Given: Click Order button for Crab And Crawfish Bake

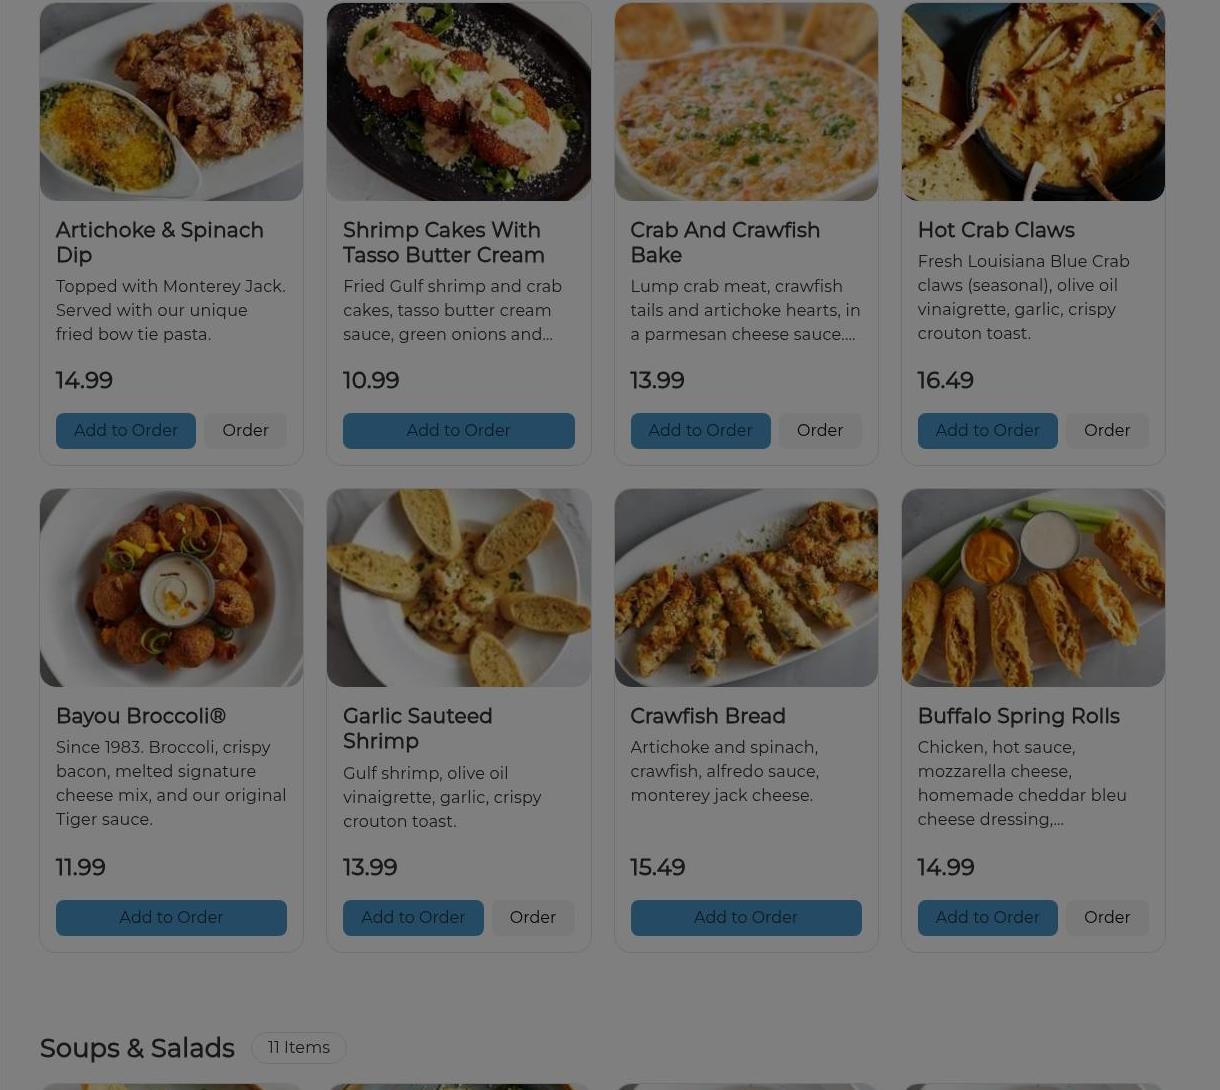Looking at the screenshot, I should point(820,431).
